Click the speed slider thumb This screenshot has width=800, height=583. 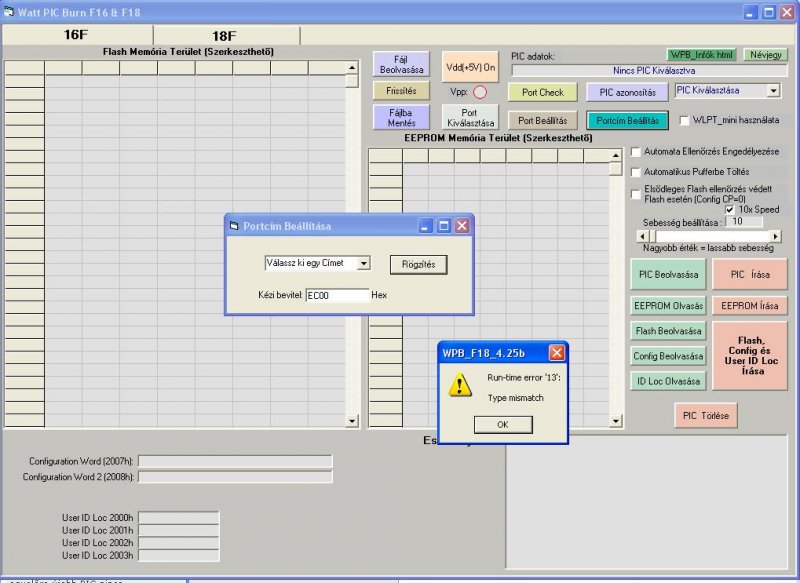pyautogui.click(x=653, y=236)
